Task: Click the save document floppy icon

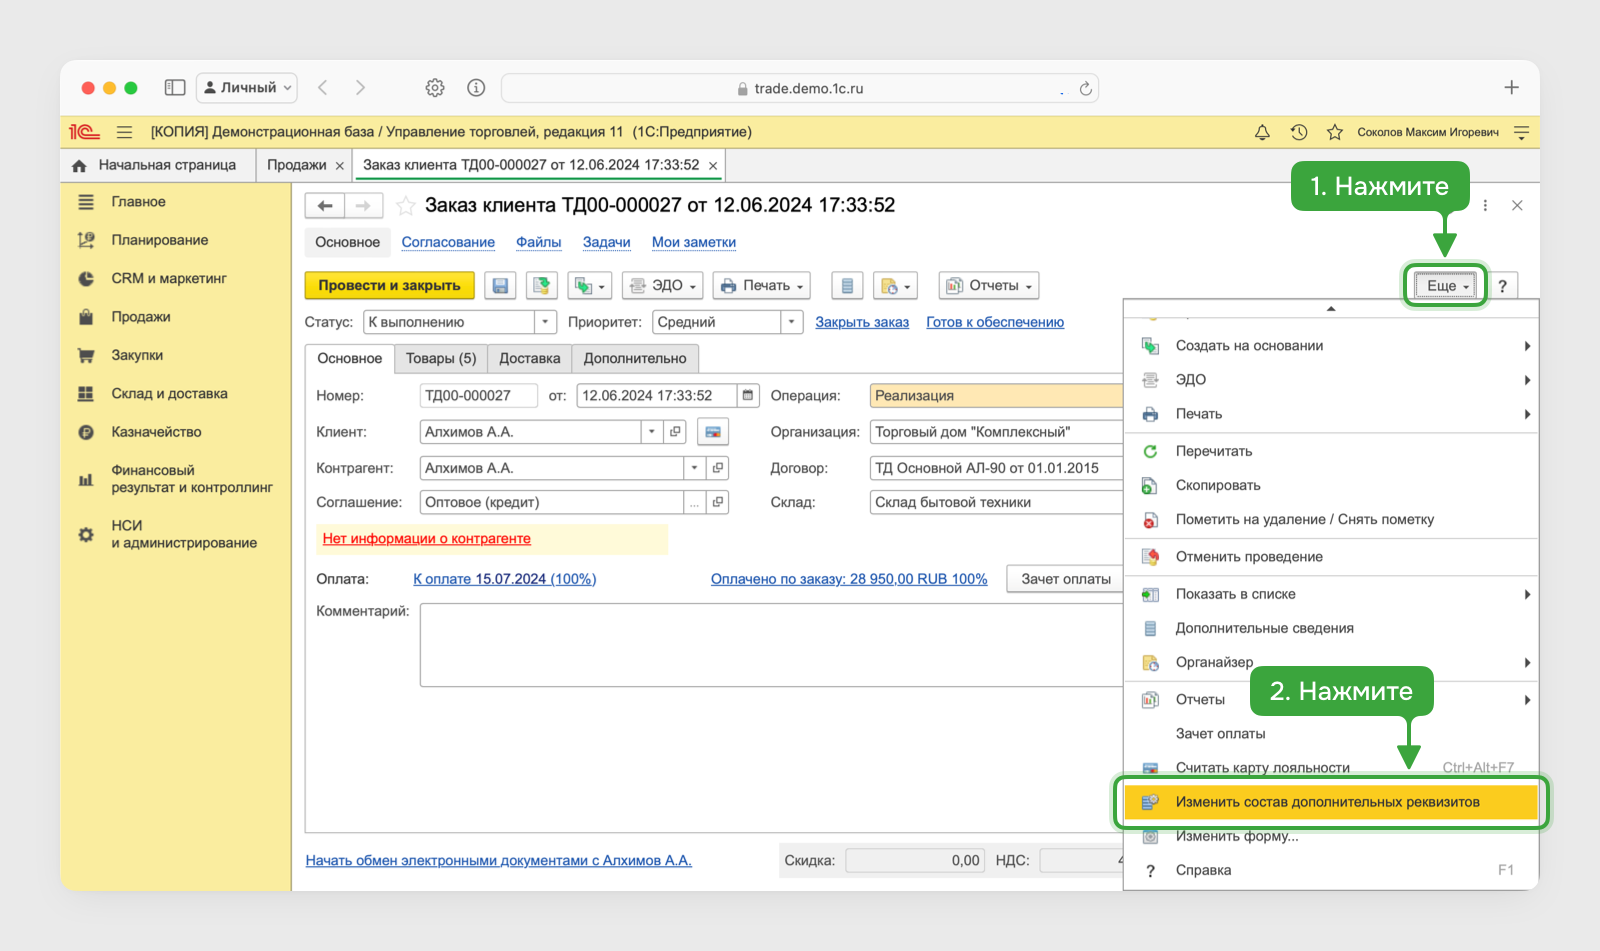Action: (x=500, y=286)
